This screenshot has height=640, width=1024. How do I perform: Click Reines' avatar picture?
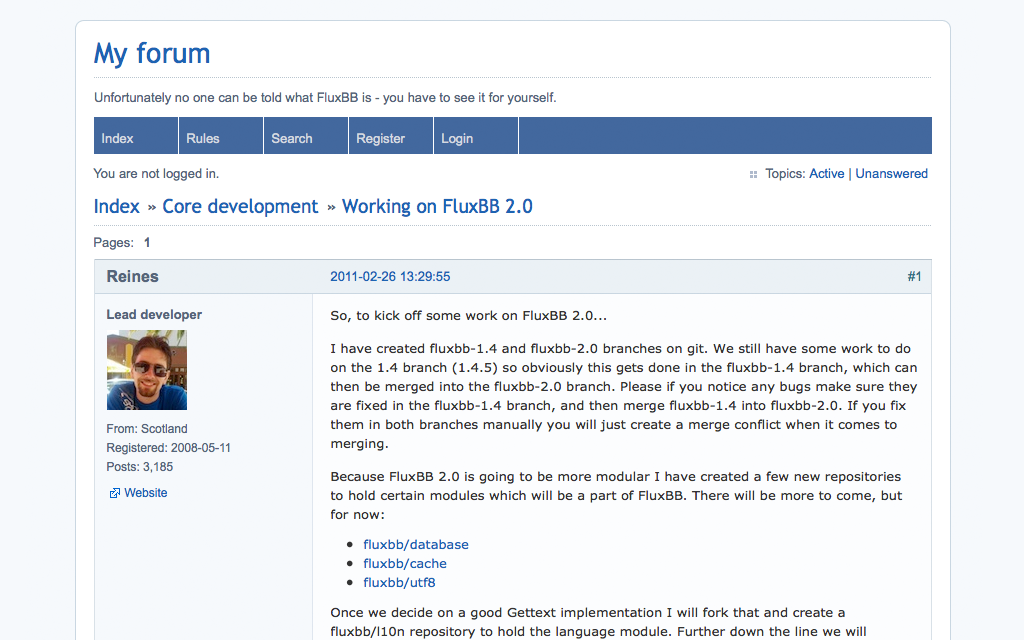pyautogui.click(x=146, y=370)
